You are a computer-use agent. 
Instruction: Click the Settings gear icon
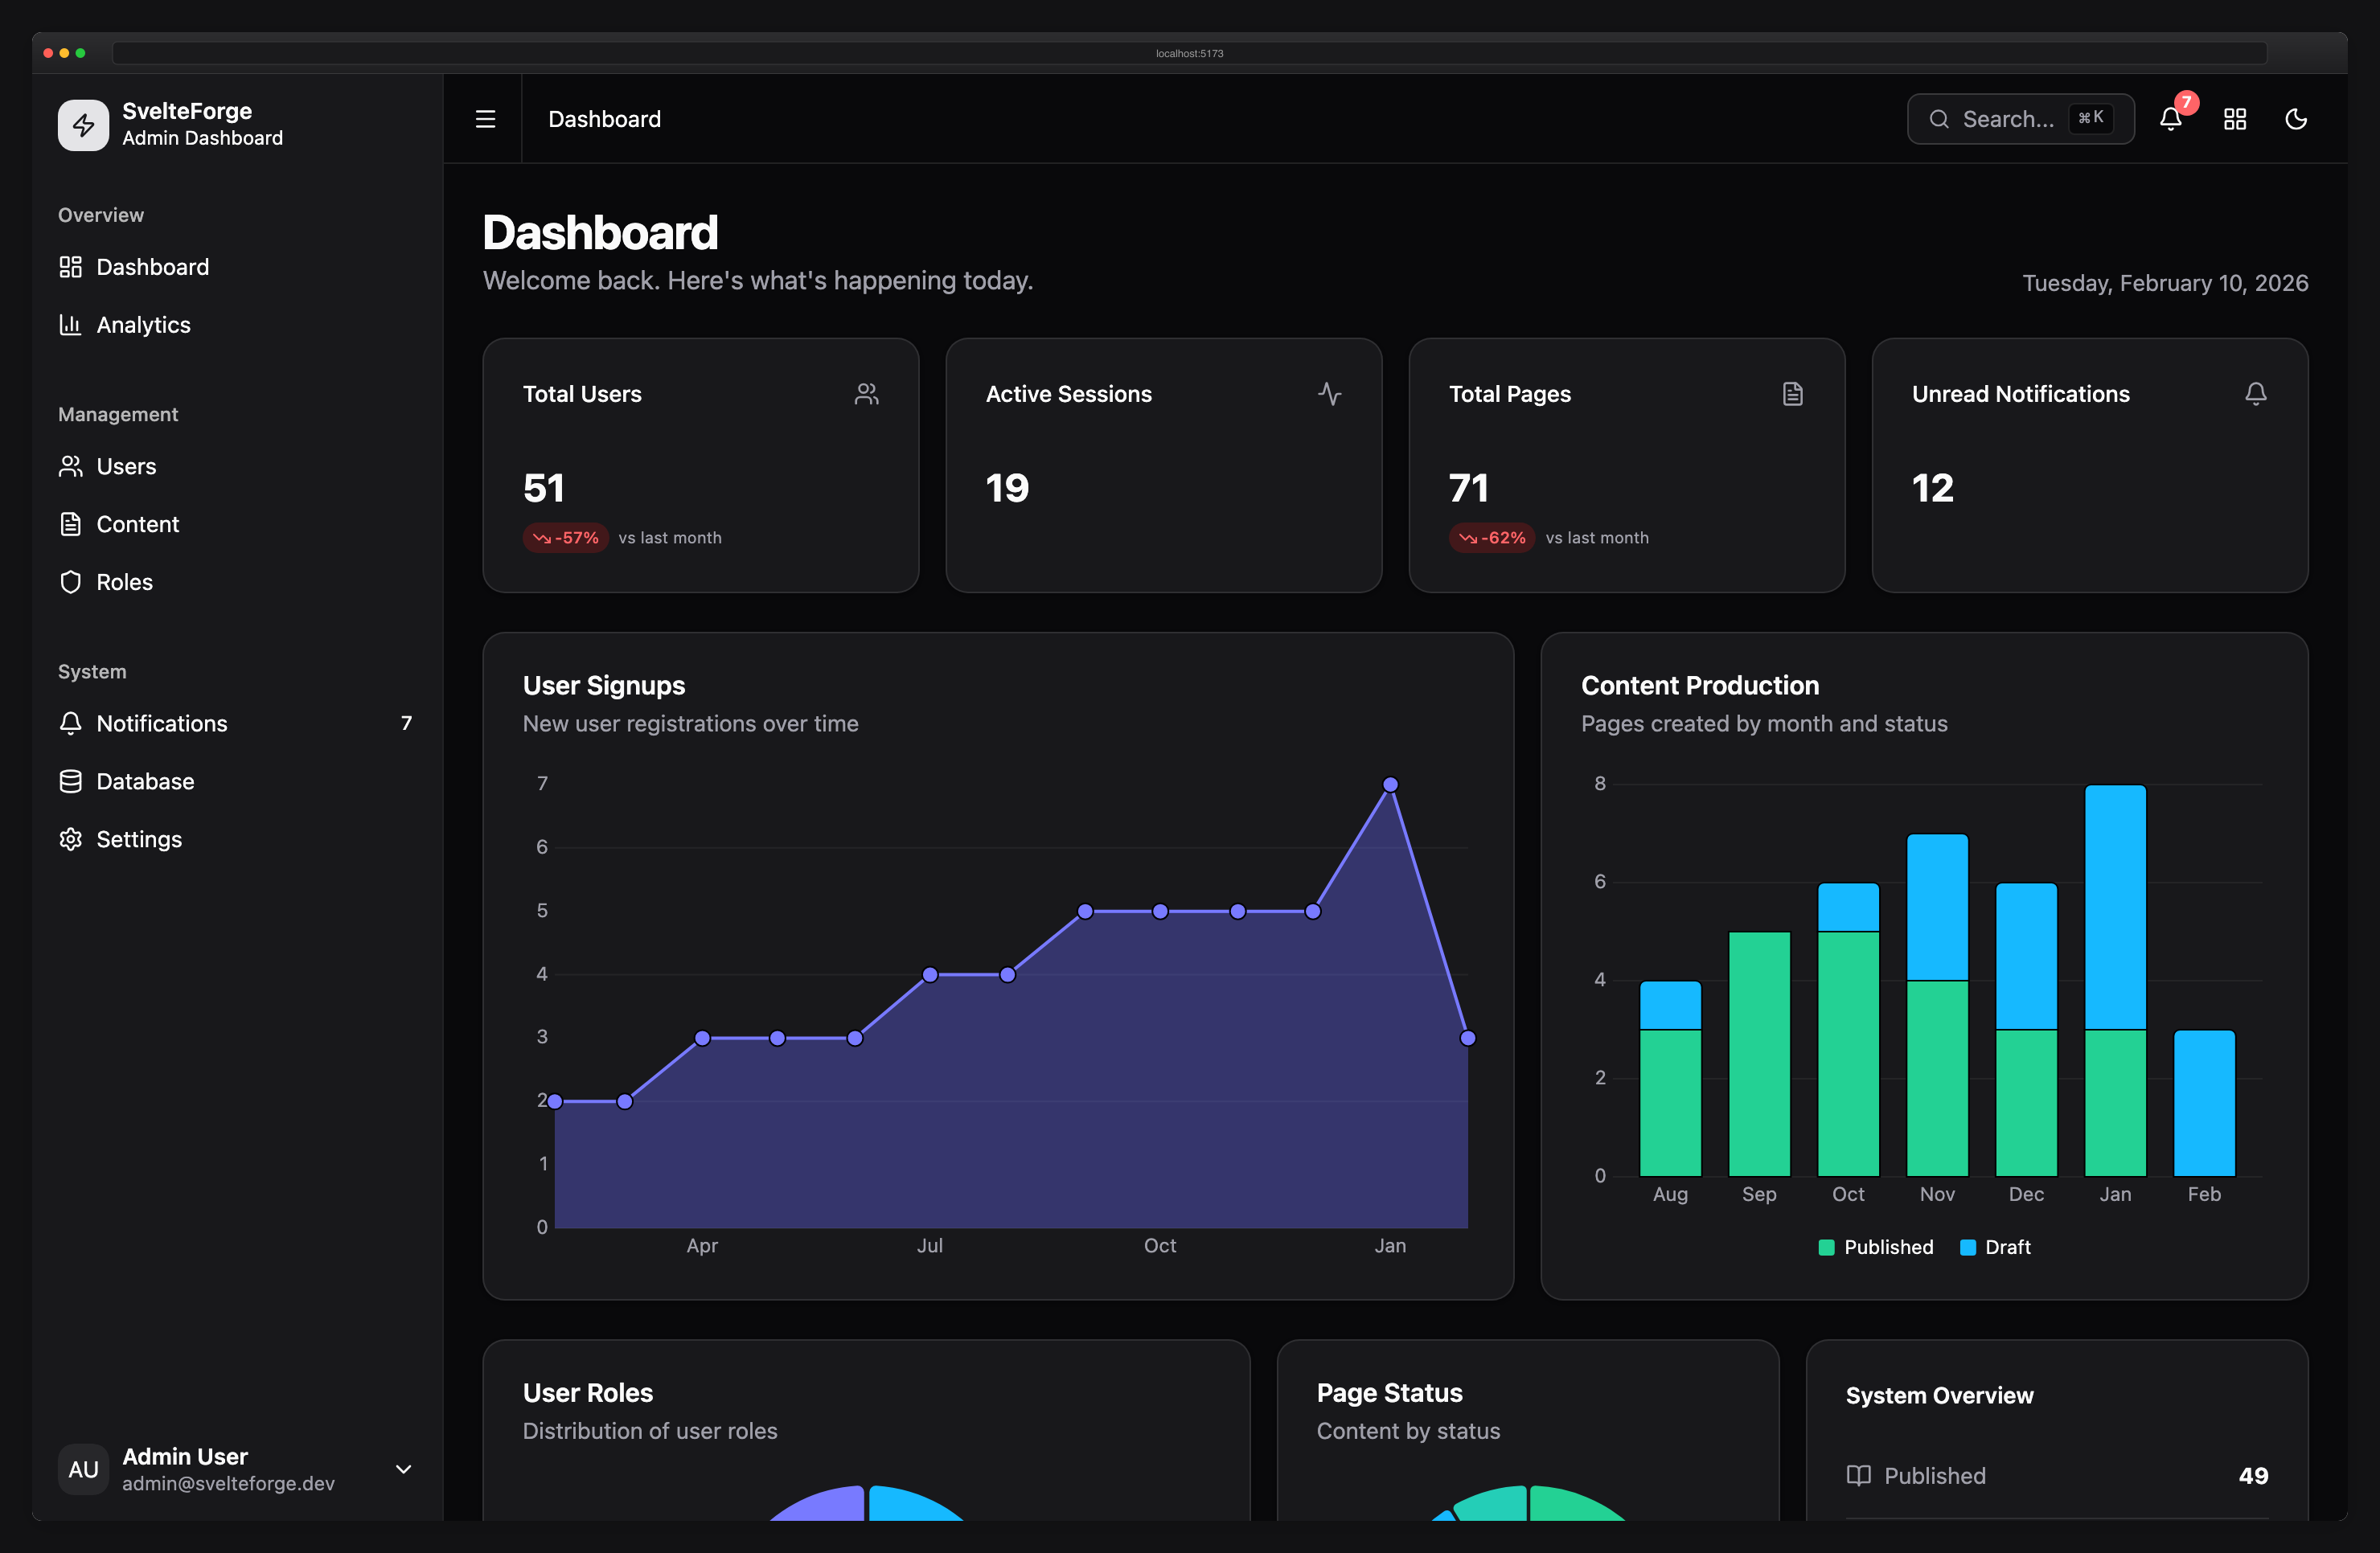pos(70,839)
